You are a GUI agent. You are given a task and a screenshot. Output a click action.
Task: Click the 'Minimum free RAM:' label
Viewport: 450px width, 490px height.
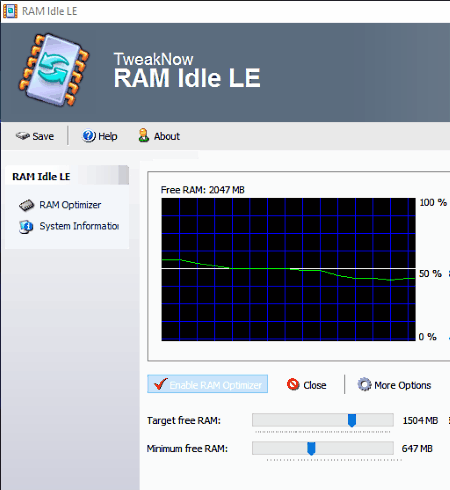(x=187, y=449)
